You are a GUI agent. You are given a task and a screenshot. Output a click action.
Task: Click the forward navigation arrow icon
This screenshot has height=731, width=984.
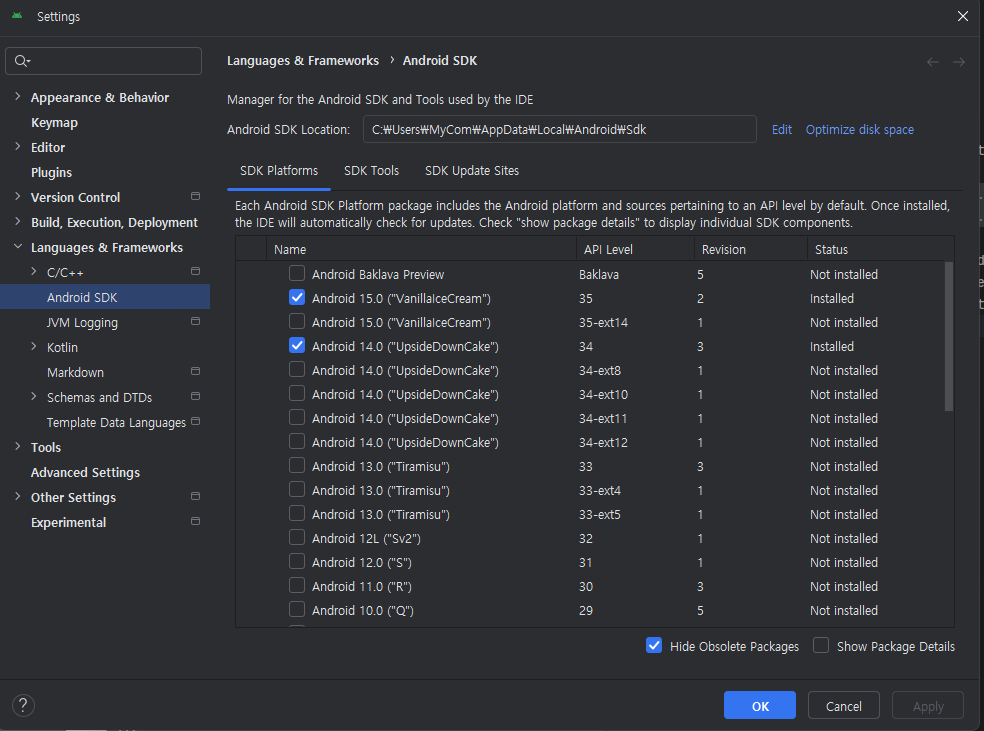(959, 61)
